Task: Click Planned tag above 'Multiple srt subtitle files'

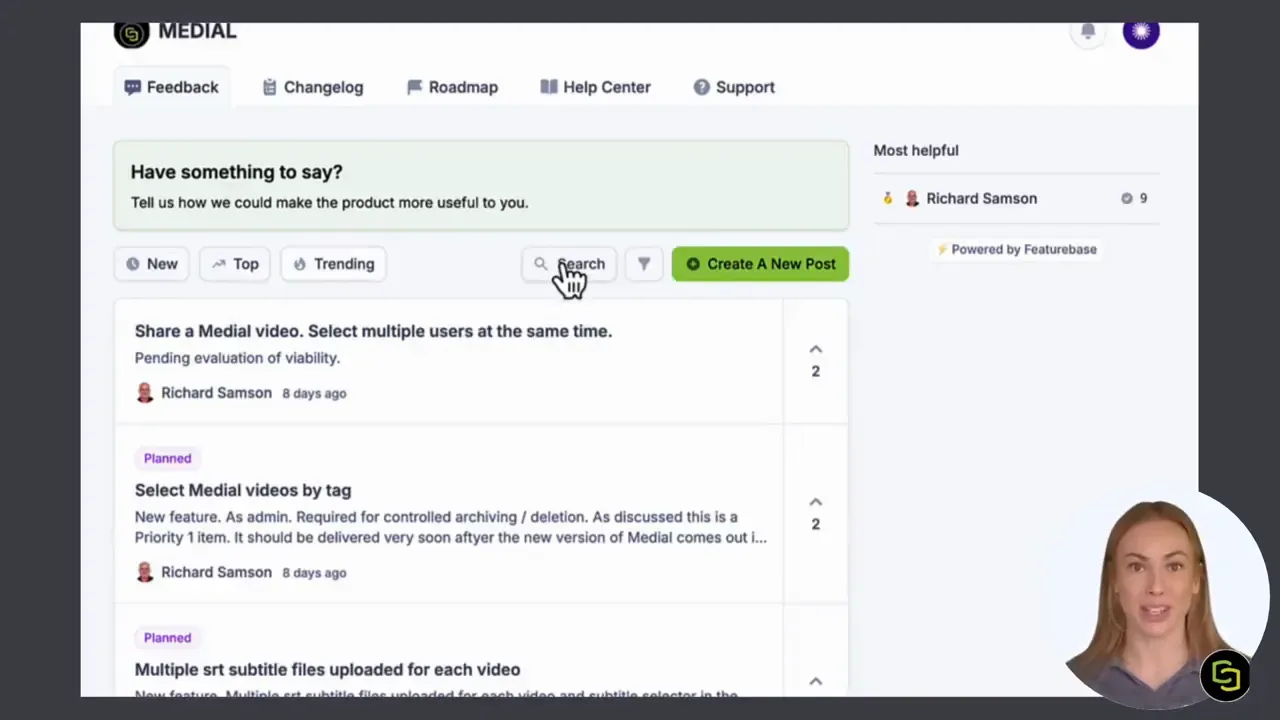Action: (167, 637)
